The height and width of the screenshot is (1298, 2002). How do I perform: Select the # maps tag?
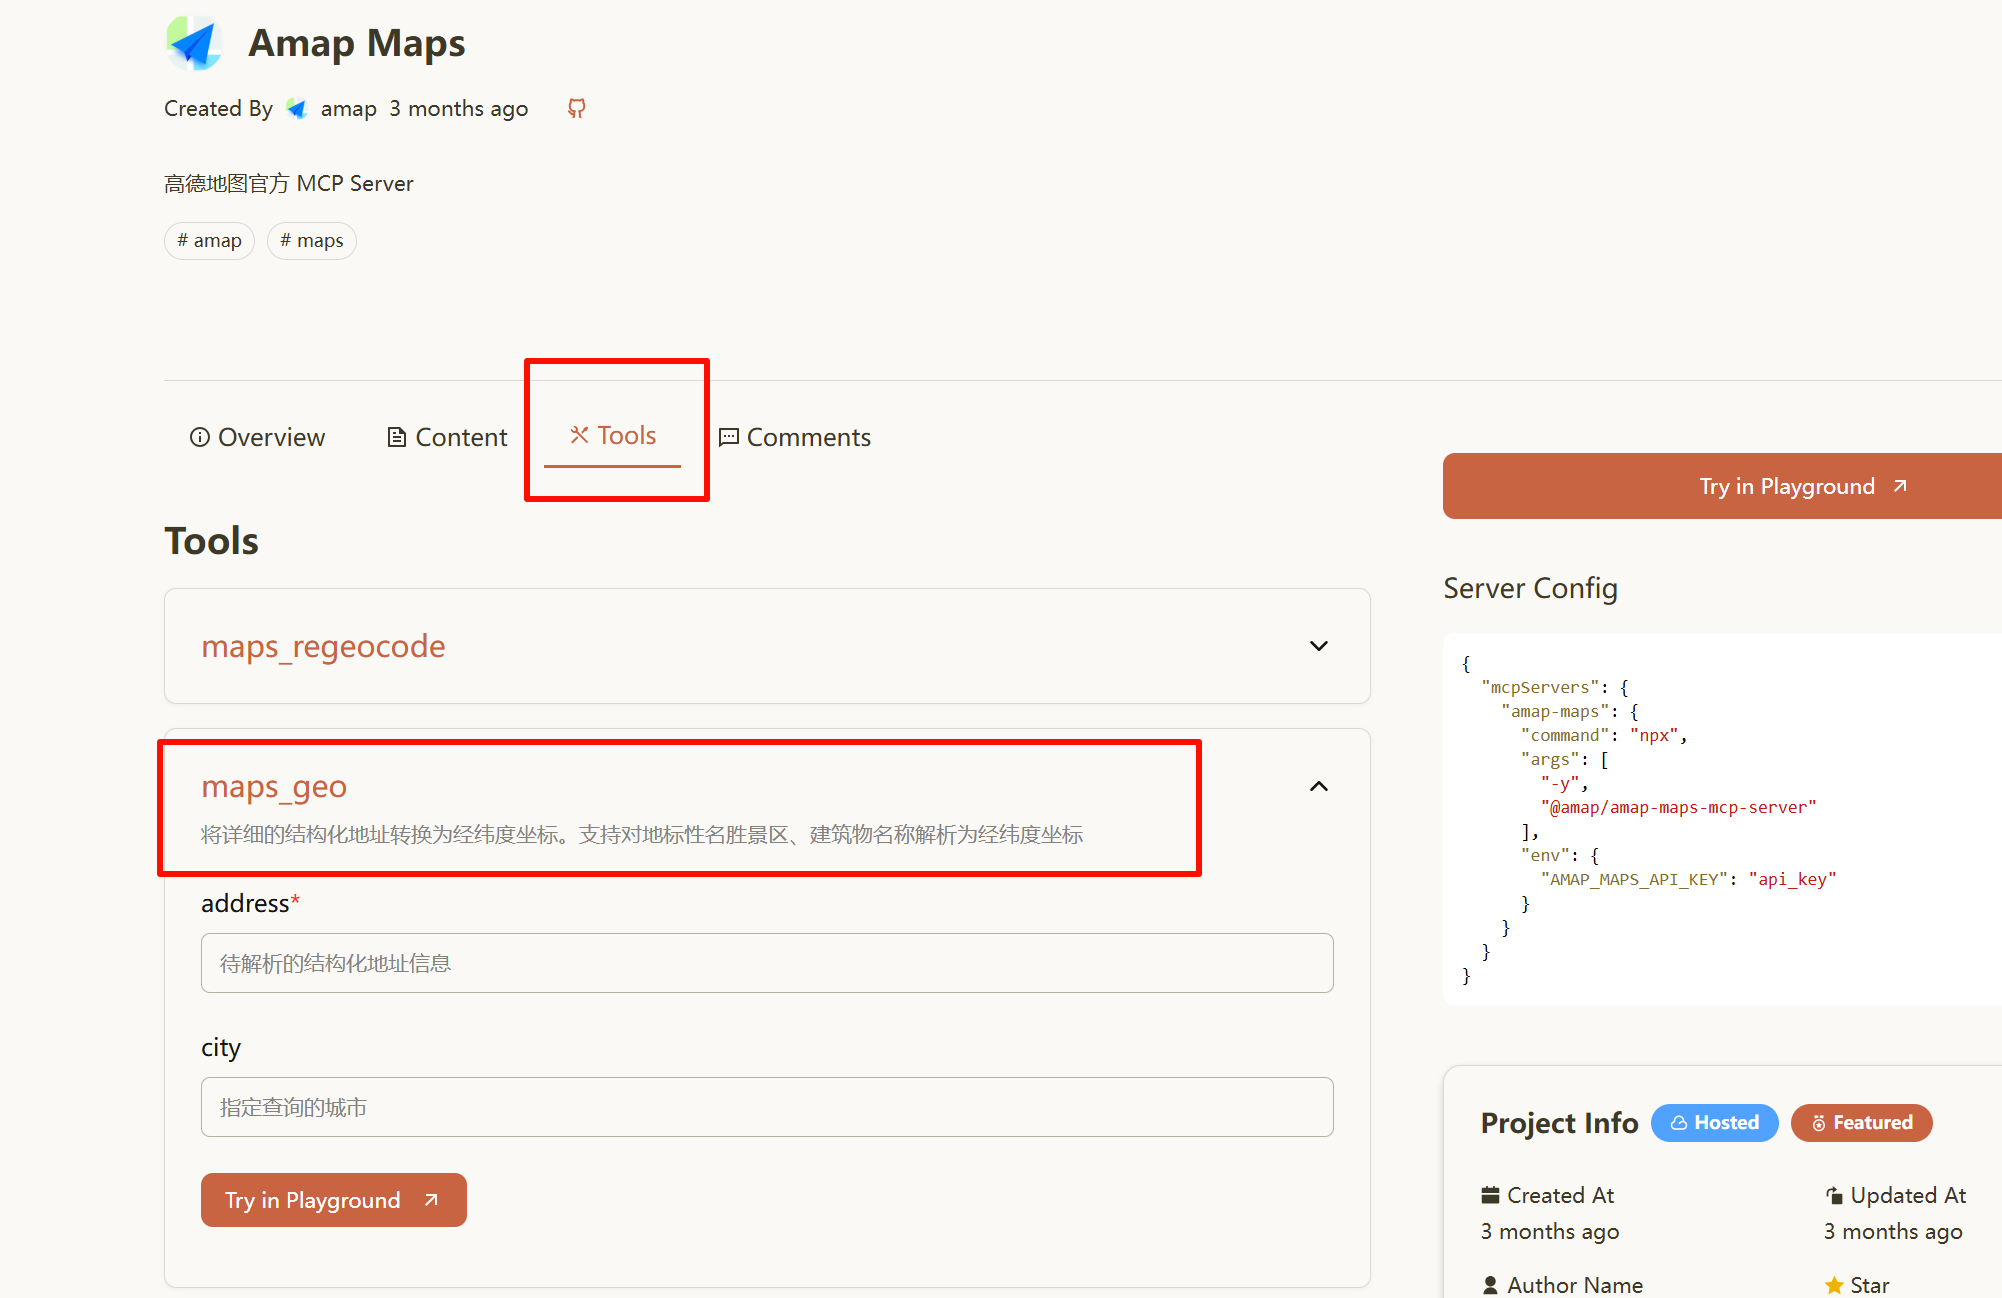pos(312,241)
